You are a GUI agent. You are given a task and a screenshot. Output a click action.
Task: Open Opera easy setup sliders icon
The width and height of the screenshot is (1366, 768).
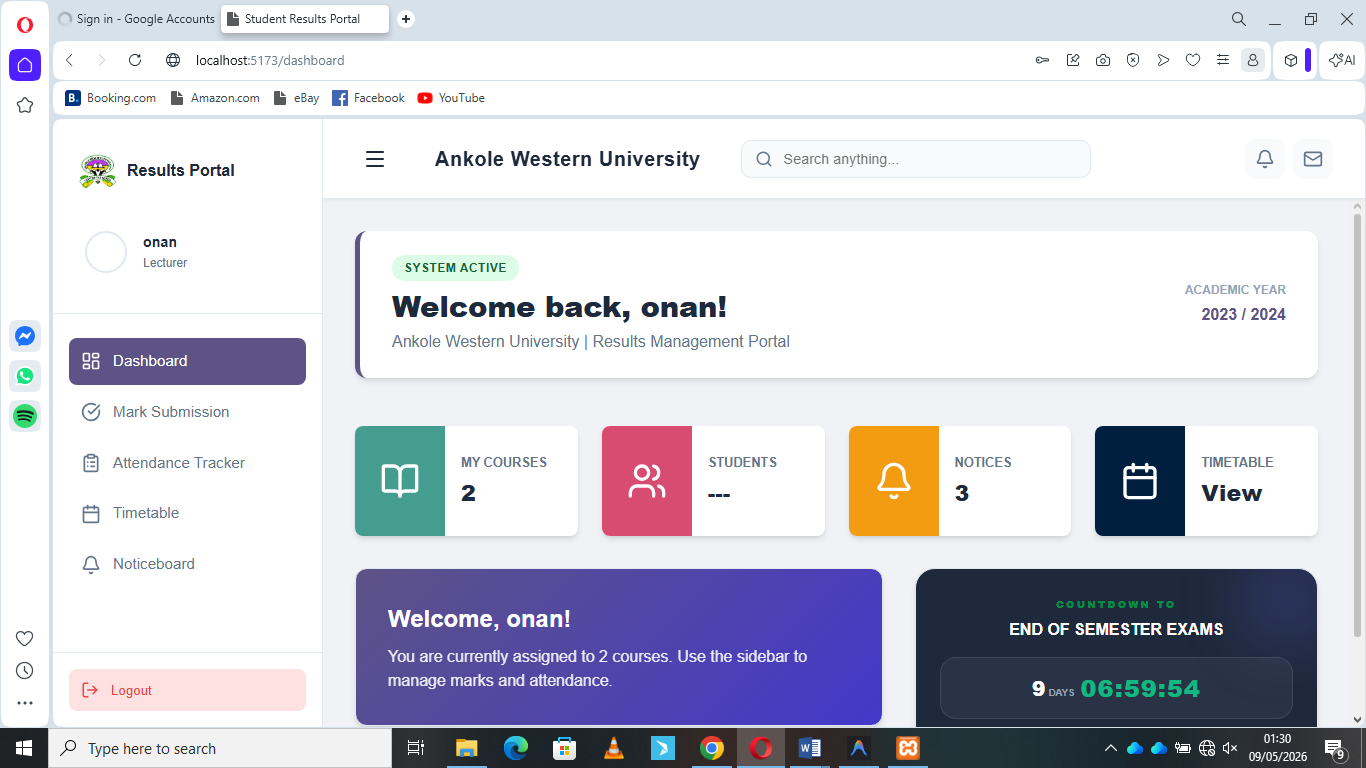1223,60
